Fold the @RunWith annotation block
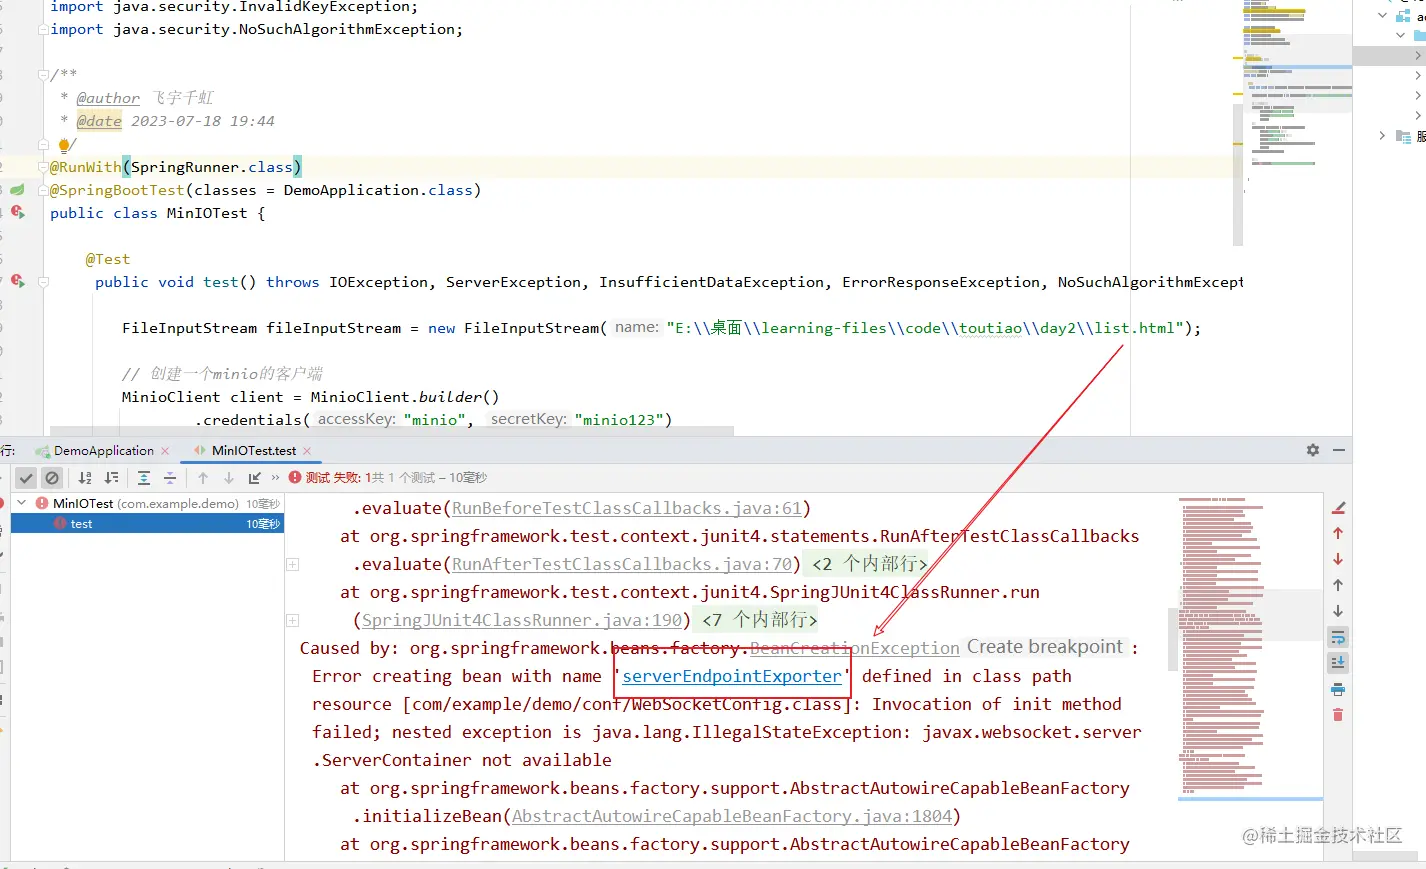The height and width of the screenshot is (869, 1426). point(43,167)
